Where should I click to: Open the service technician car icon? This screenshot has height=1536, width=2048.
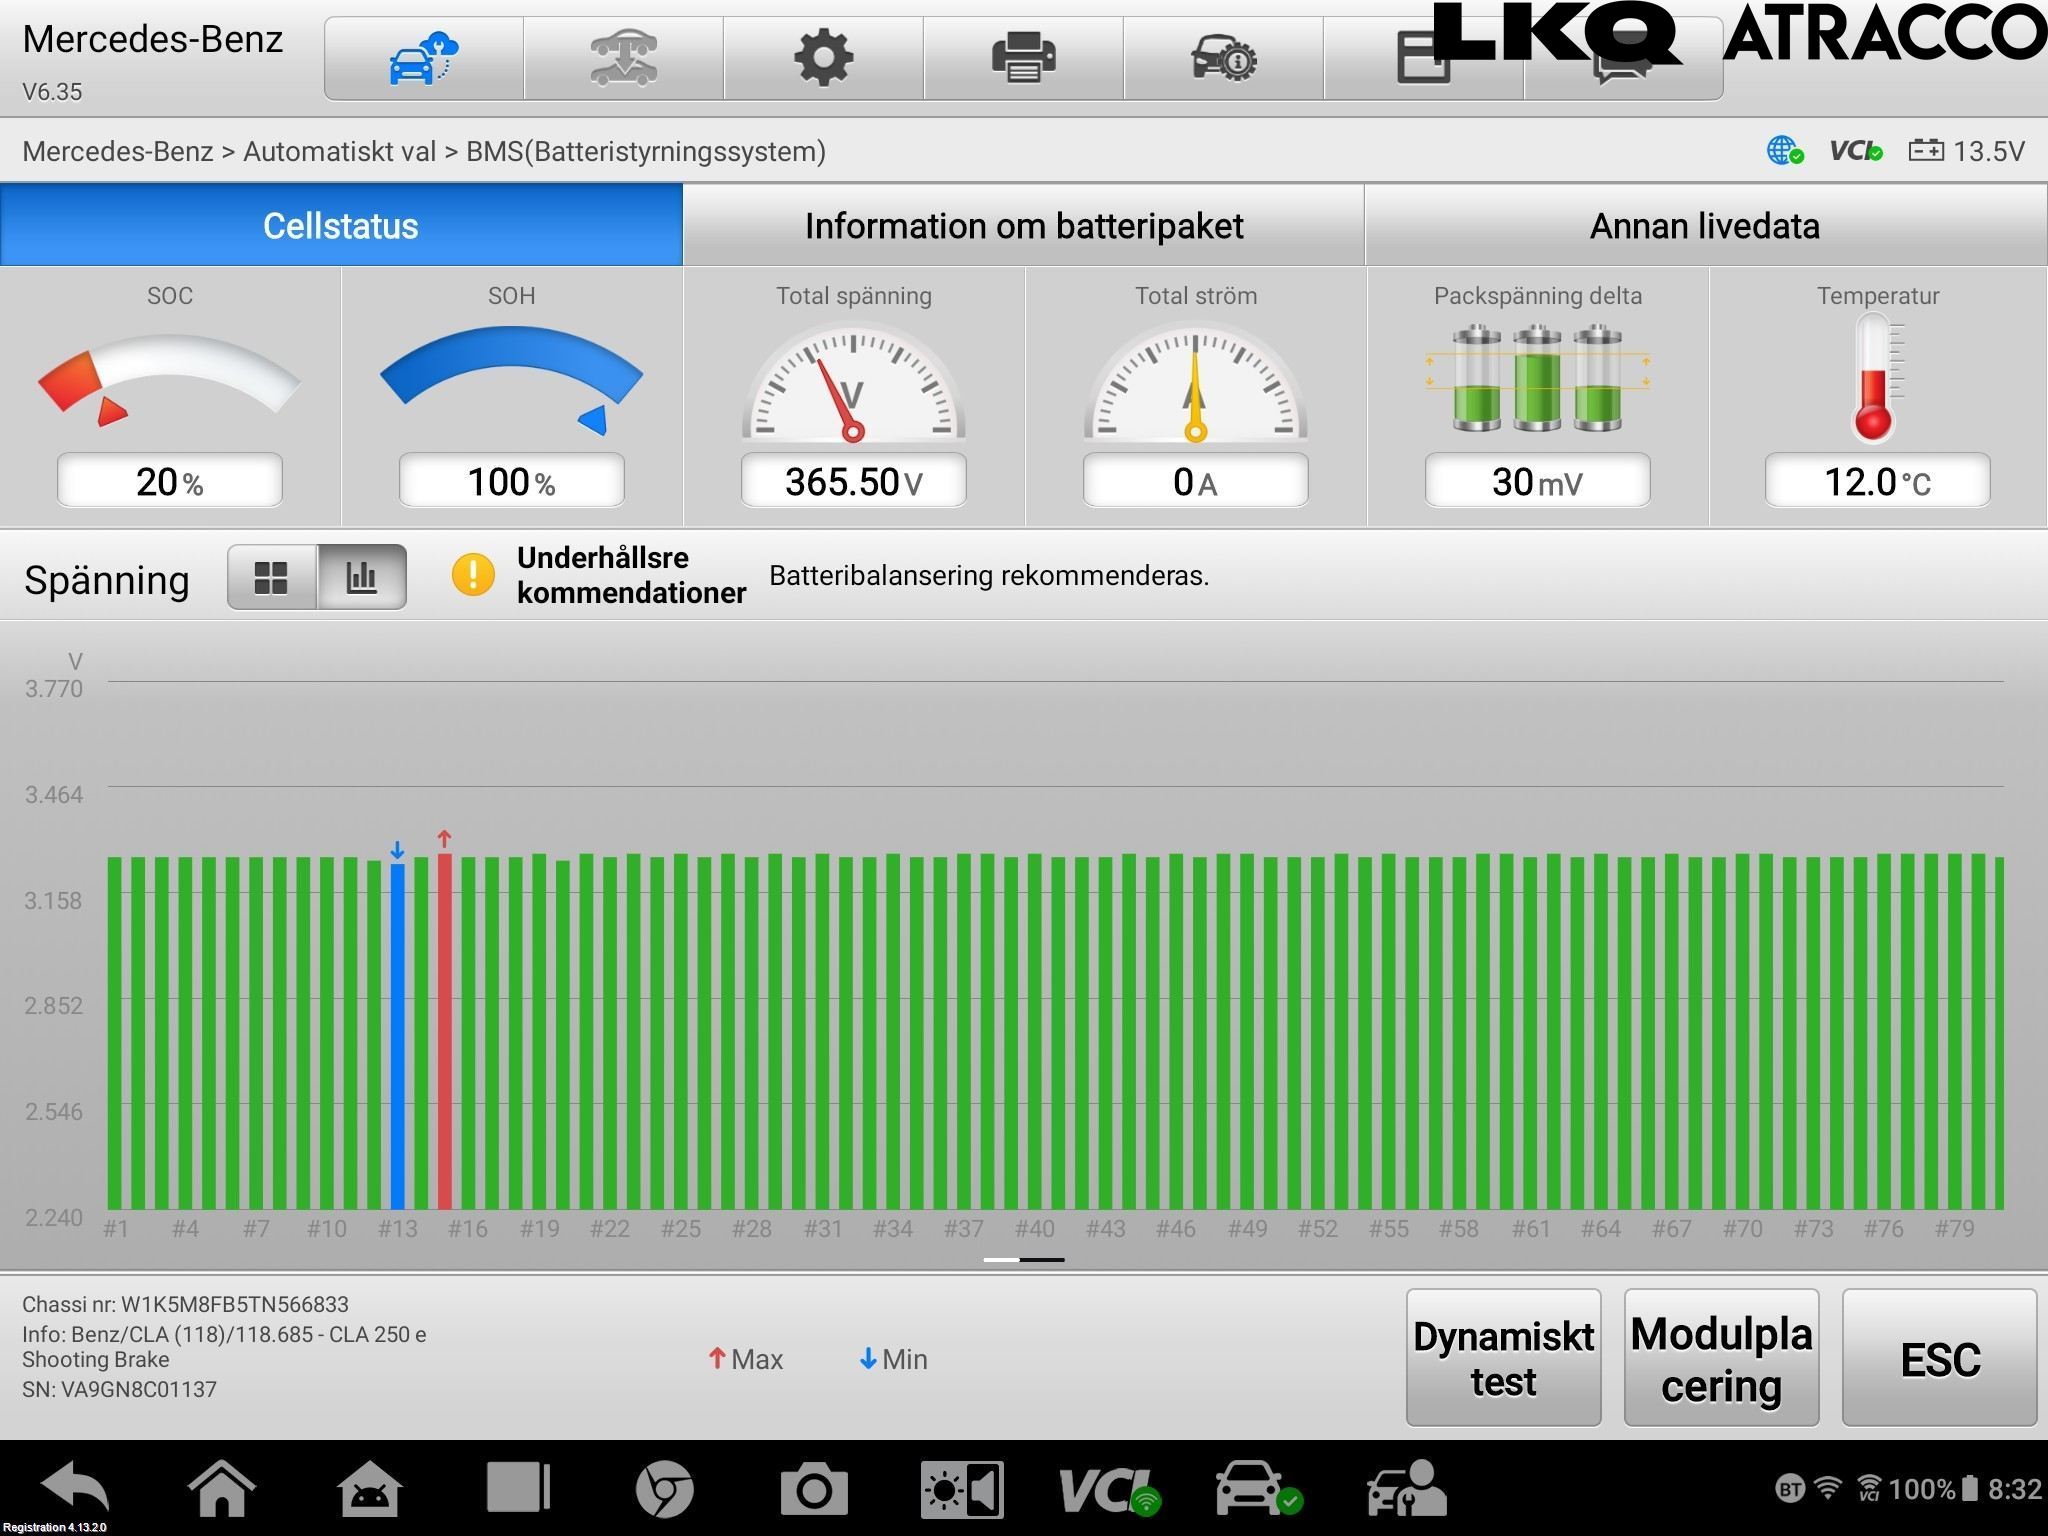pos(1407,1489)
